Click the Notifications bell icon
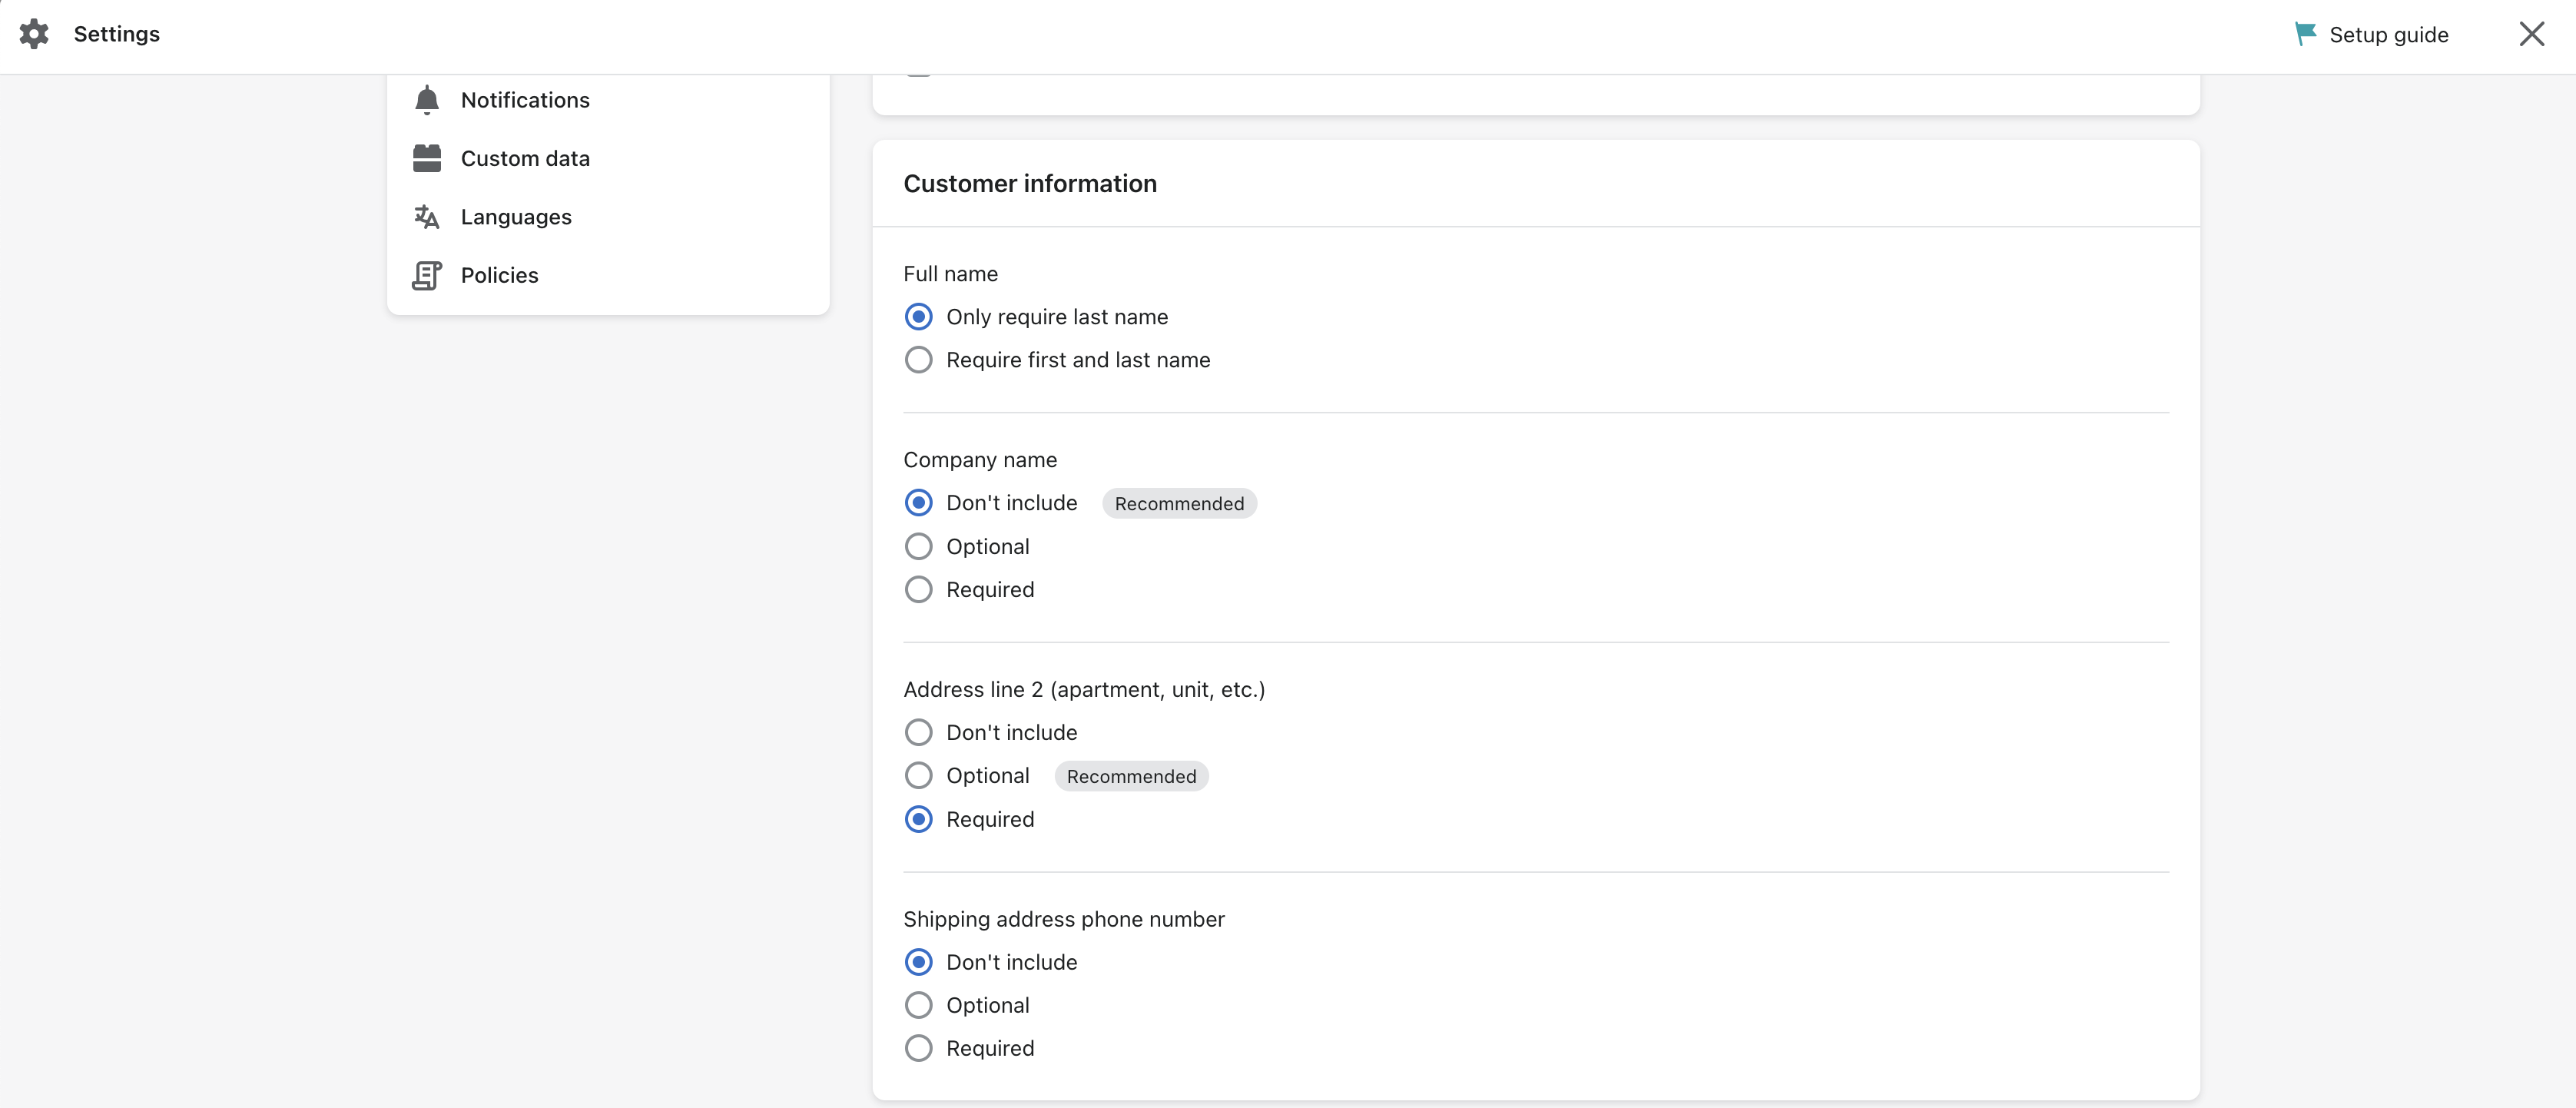The width and height of the screenshot is (2576, 1108). click(x=427, y=99)
